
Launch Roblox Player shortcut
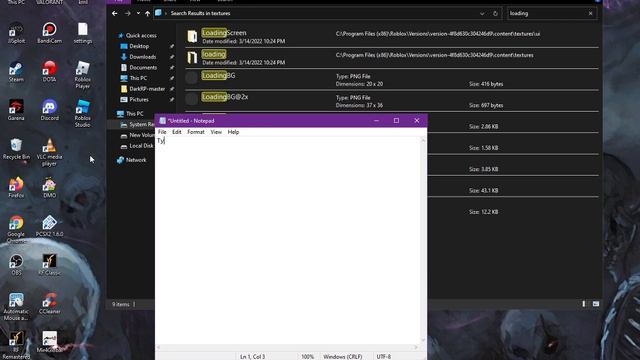click(x=83, y=75)
